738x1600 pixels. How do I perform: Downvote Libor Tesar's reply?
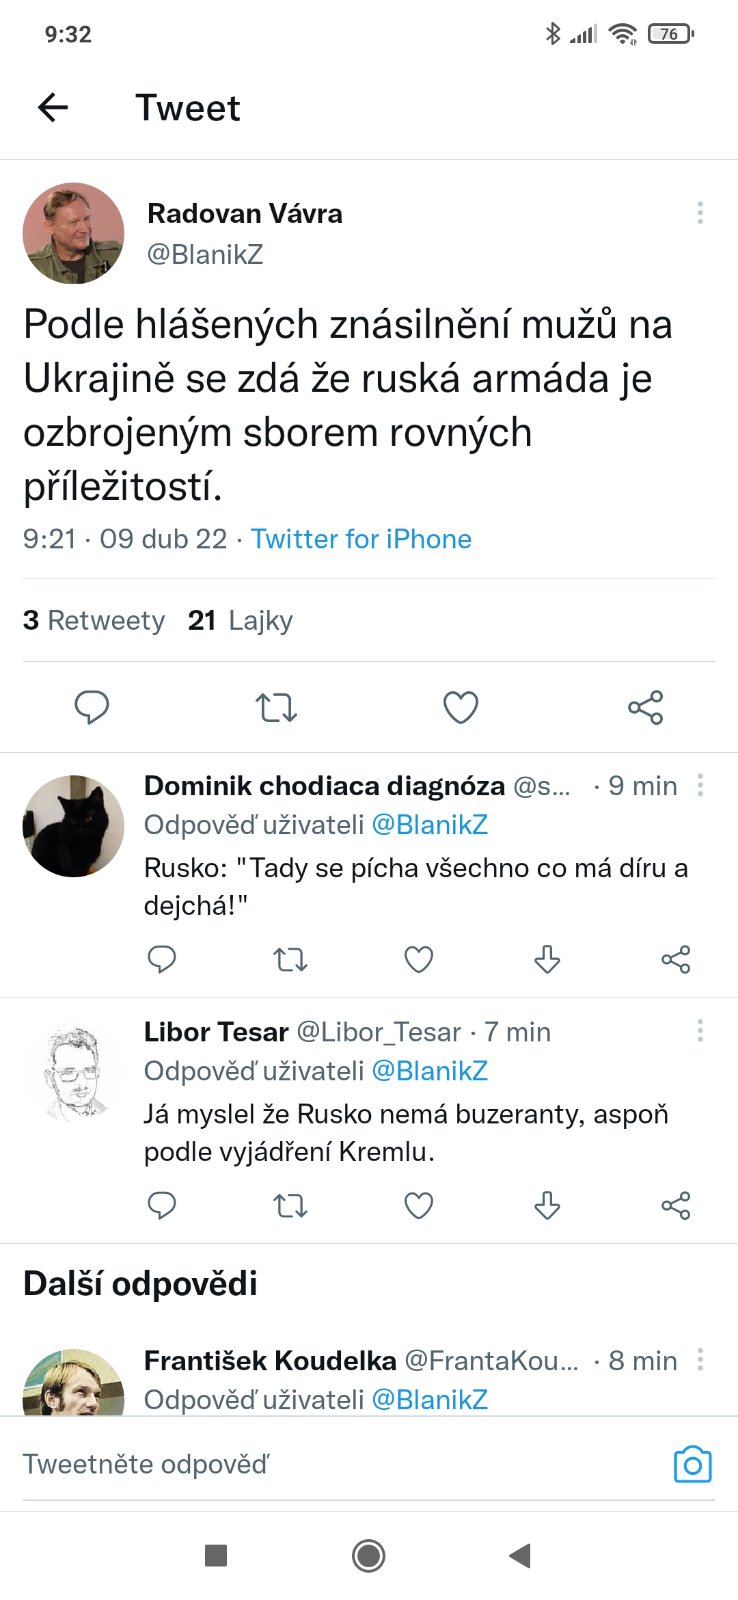coord(547,1206)
